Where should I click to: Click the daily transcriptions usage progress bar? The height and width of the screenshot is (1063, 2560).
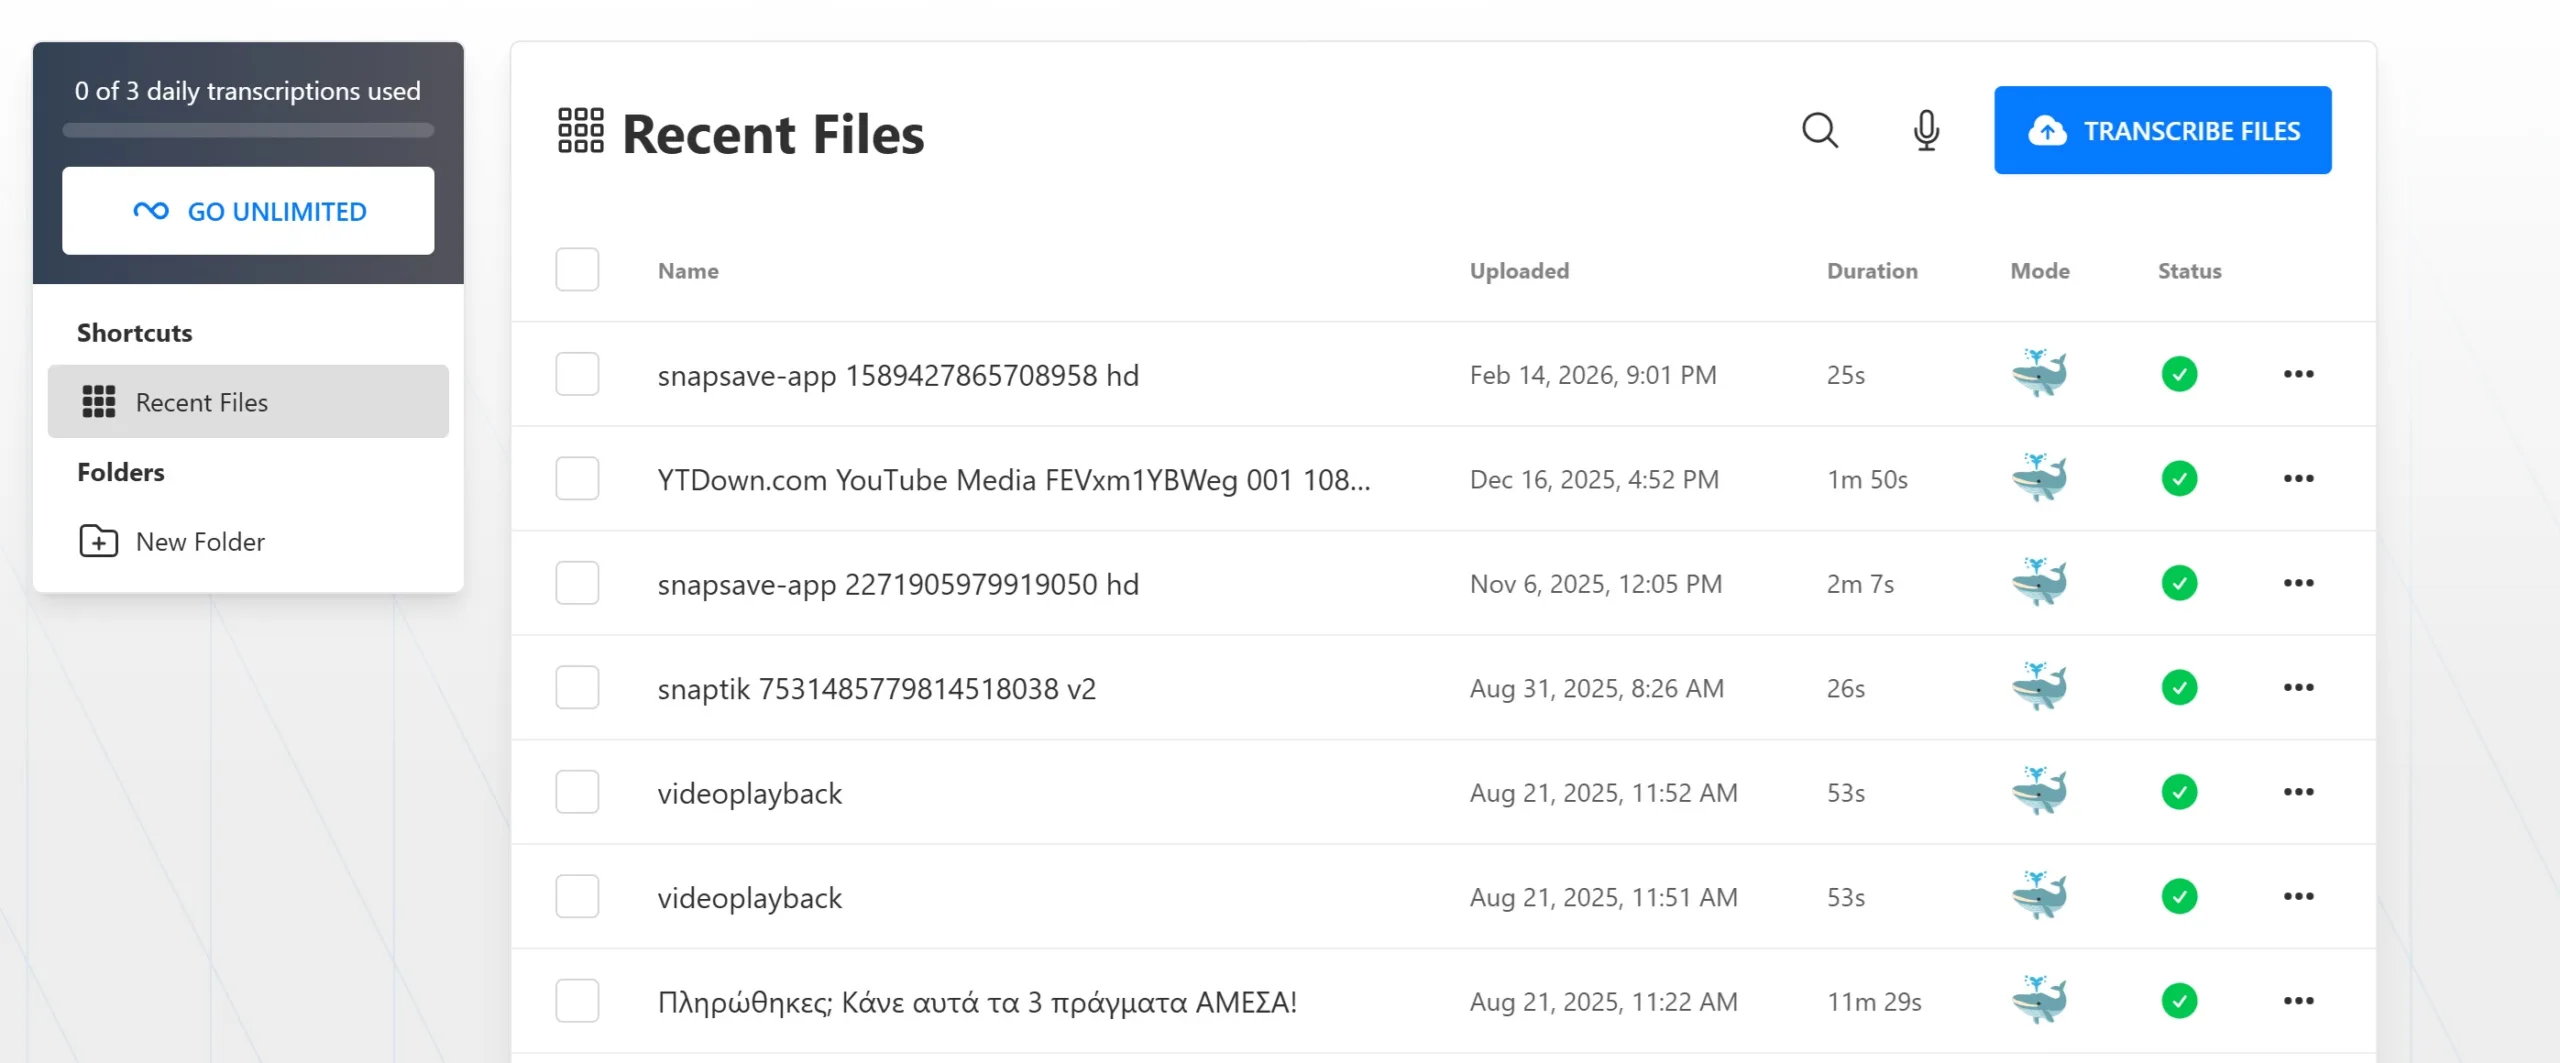248,130
